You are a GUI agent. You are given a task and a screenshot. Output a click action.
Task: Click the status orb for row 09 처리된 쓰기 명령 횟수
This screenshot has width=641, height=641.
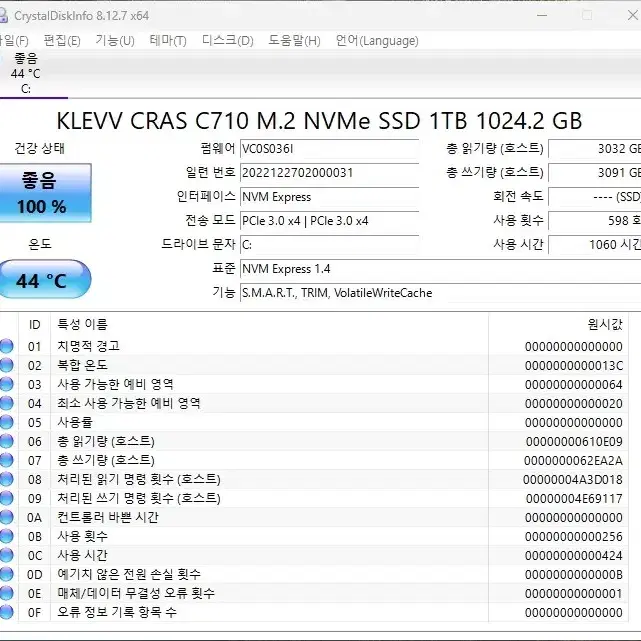(x=6, y=498)
